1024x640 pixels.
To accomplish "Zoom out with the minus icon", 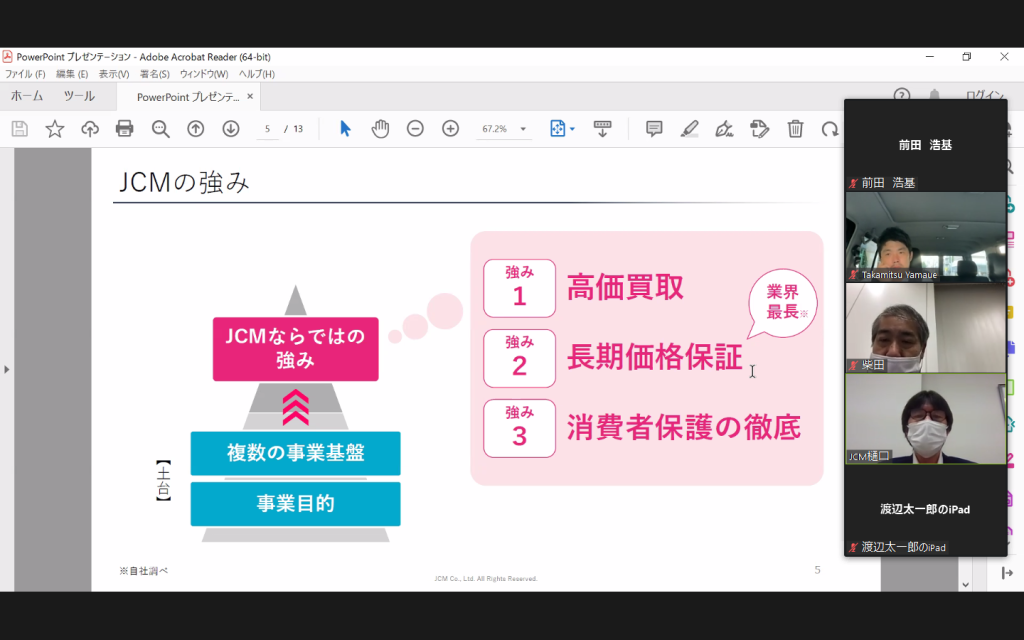I will pyautogui.click(x=415, y=129).
